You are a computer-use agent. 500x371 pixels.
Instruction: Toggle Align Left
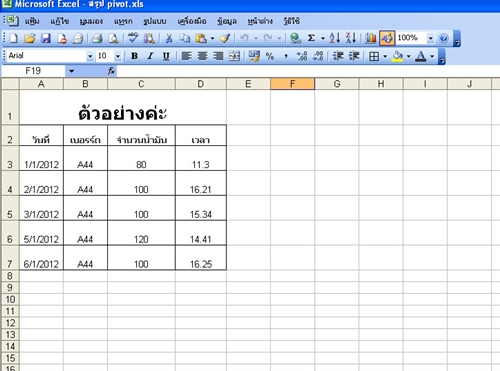point(186,56)
